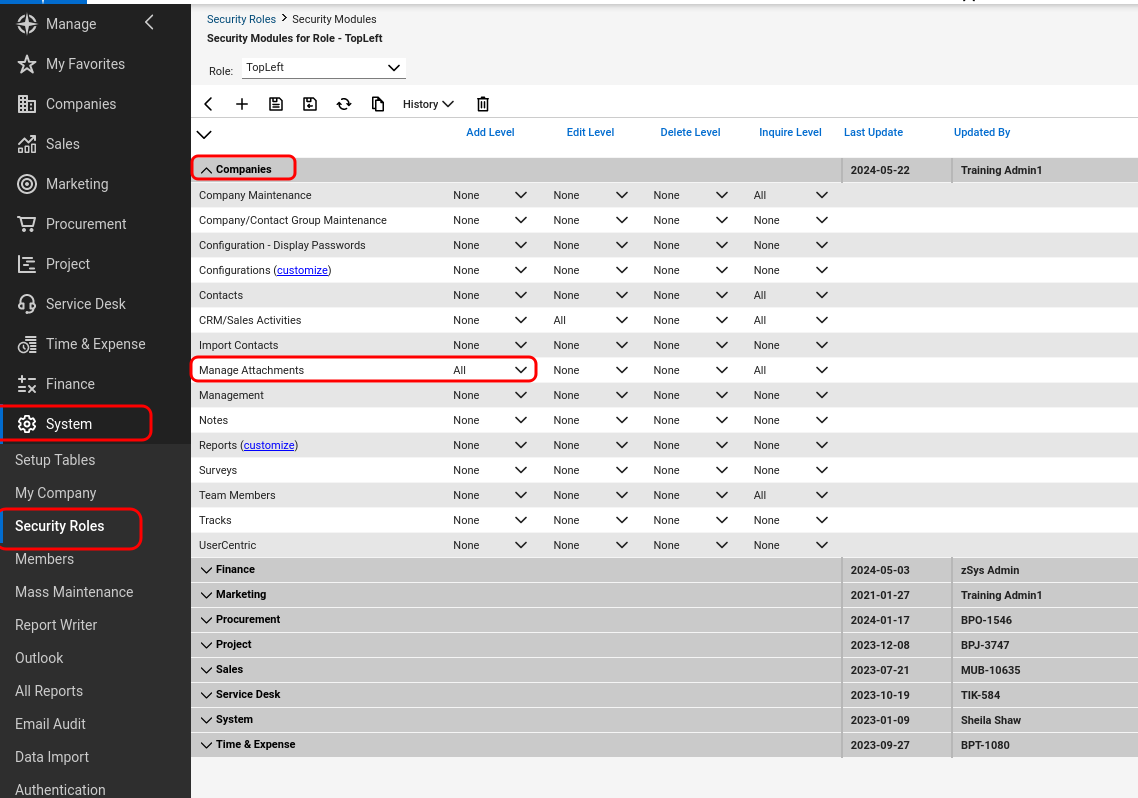The image size is (1138, 798).
Task: Sort by Updated By column header
Action: coord(981,132)
